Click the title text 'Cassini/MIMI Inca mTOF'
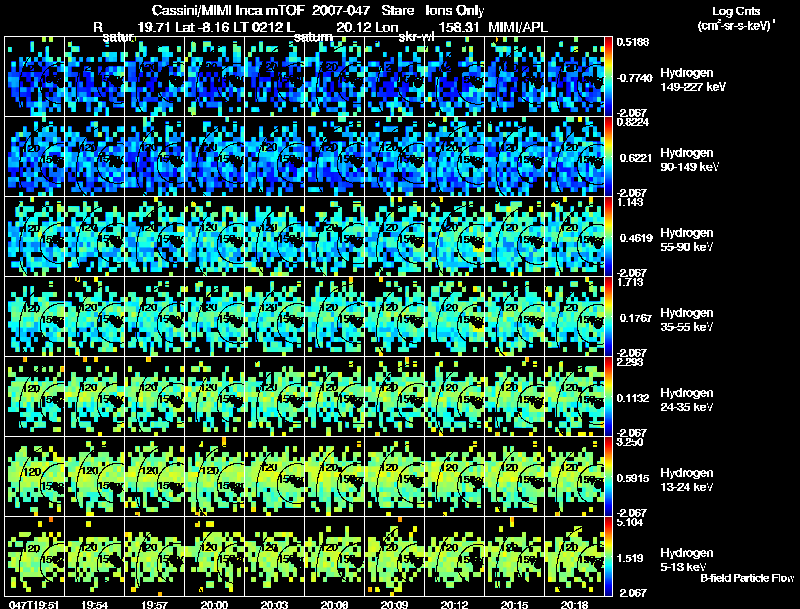This screenshot has width=800, height=609. 228,10
